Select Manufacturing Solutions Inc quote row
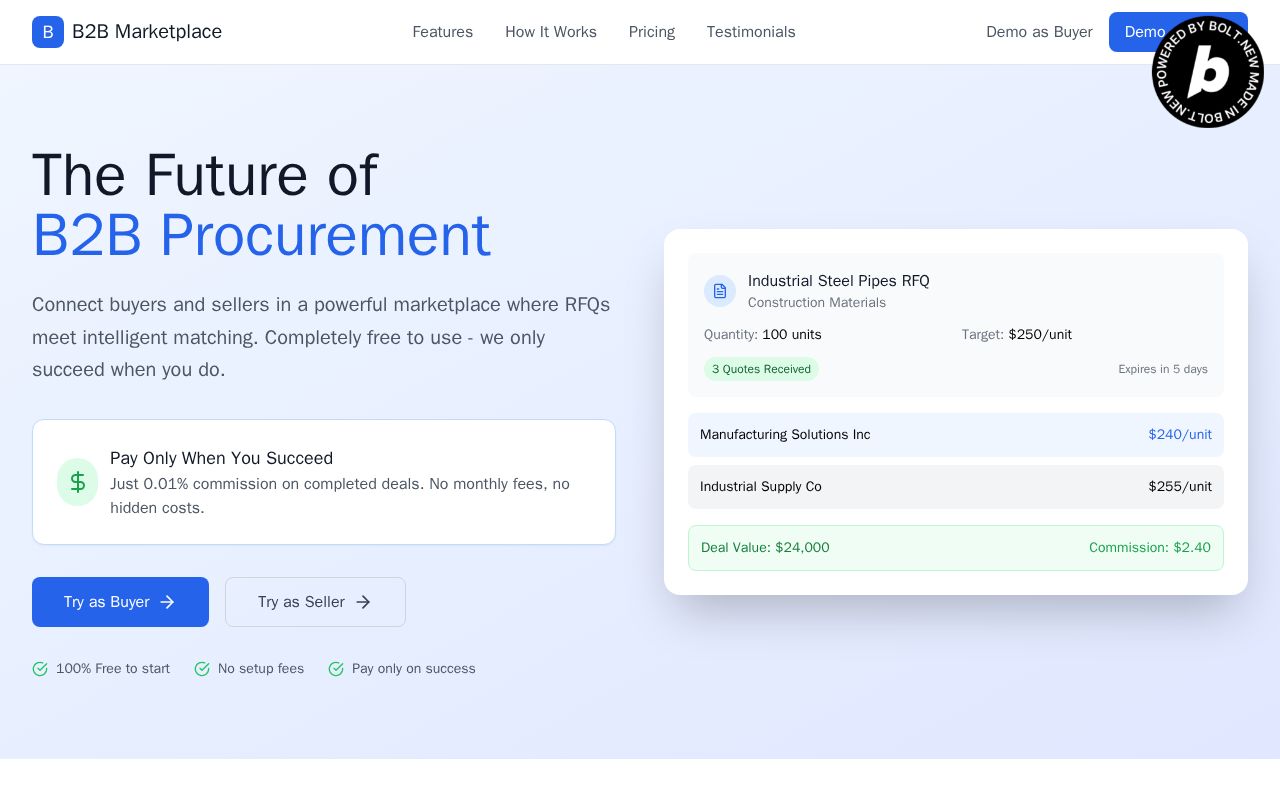Screen dimensions: 1280x800 point(956,435)
